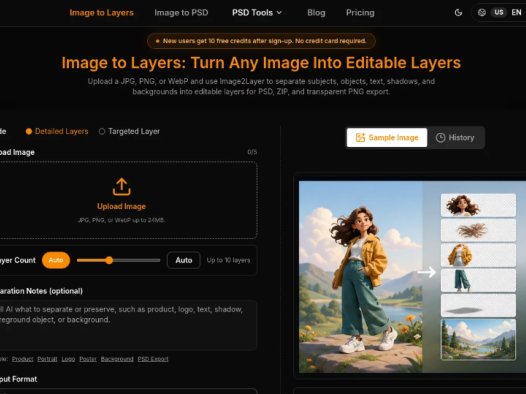Select the head layer thumbnail

pyautogui.click(x=478, y=205)
